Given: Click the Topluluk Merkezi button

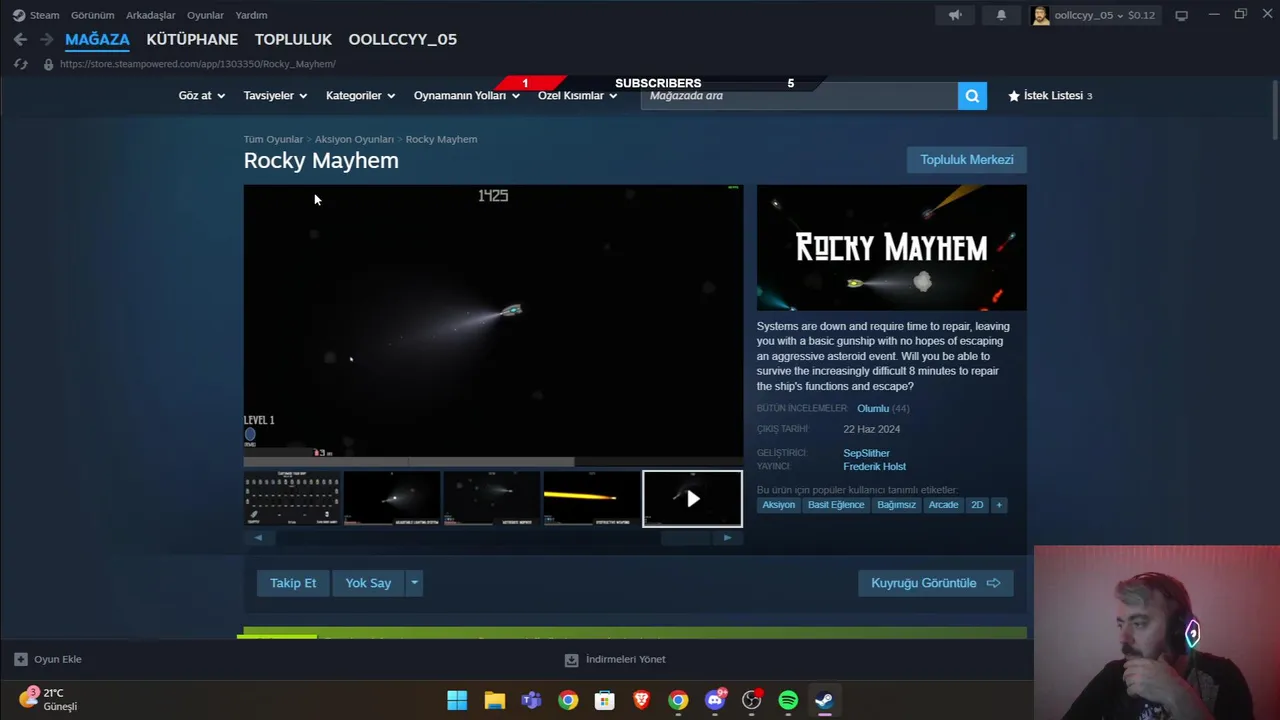Looking at the screenshot, I should click(x=966, y=160).
